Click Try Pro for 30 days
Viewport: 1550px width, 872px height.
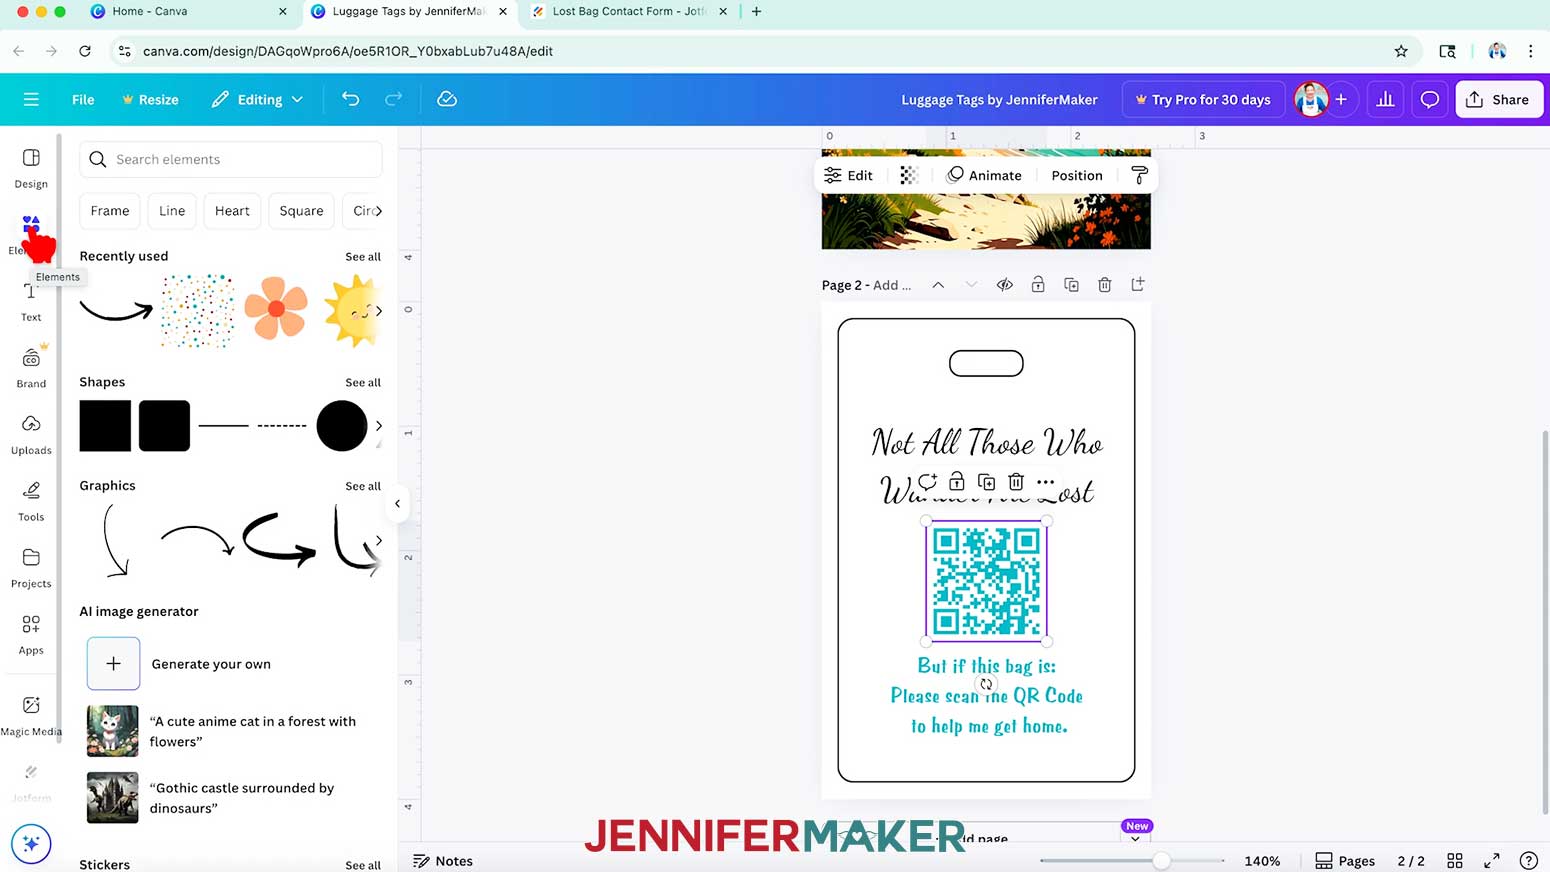[1203, 99]
